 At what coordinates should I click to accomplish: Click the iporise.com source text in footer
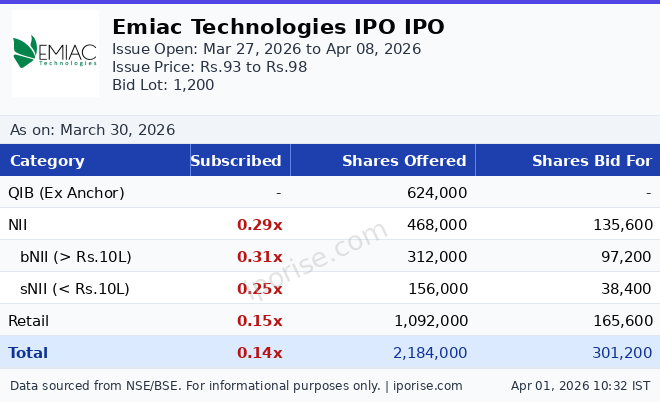[427, 386]
